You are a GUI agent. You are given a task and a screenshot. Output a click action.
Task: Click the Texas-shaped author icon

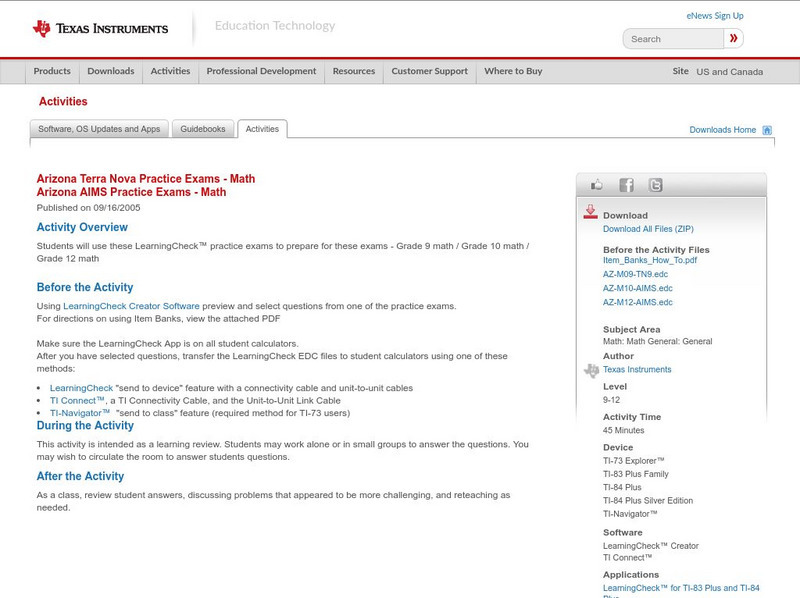pos(592,369)
